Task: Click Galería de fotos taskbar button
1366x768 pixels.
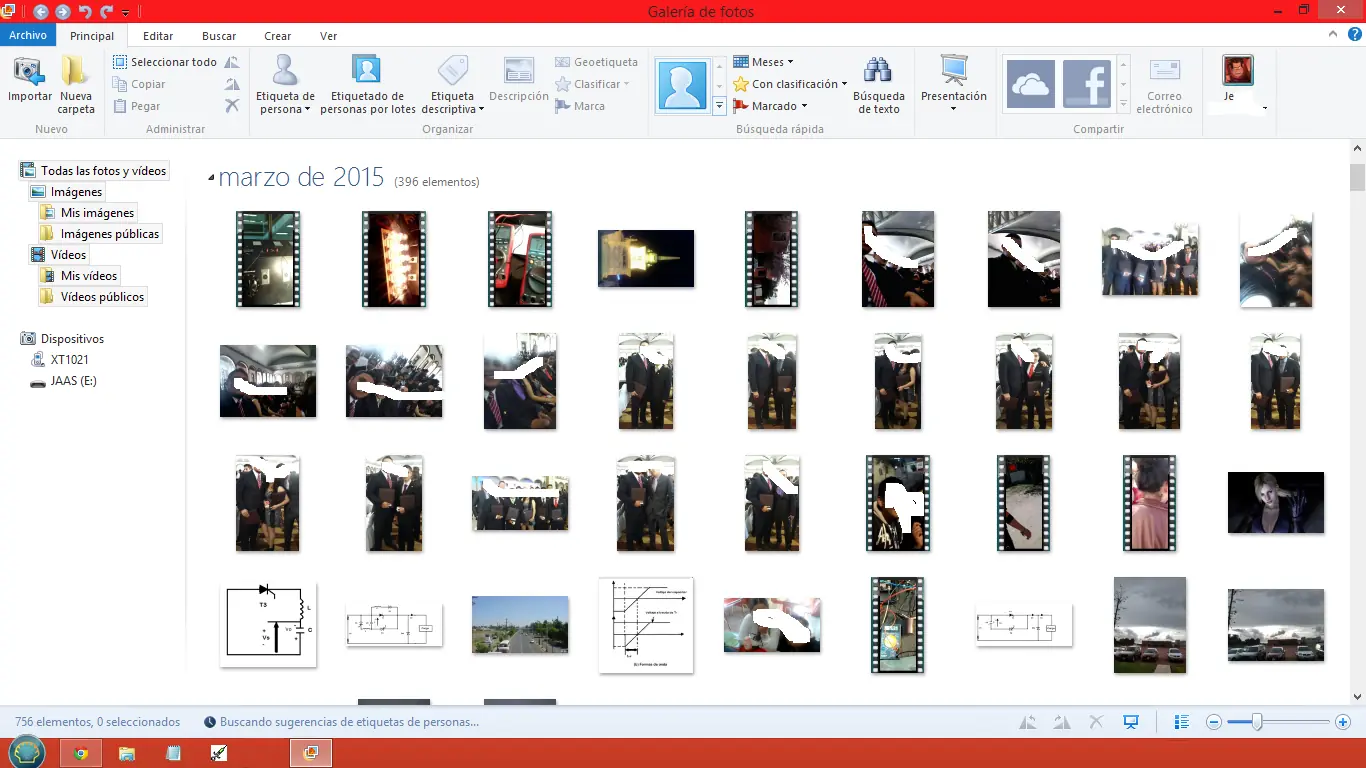Action: coord(311,753)
